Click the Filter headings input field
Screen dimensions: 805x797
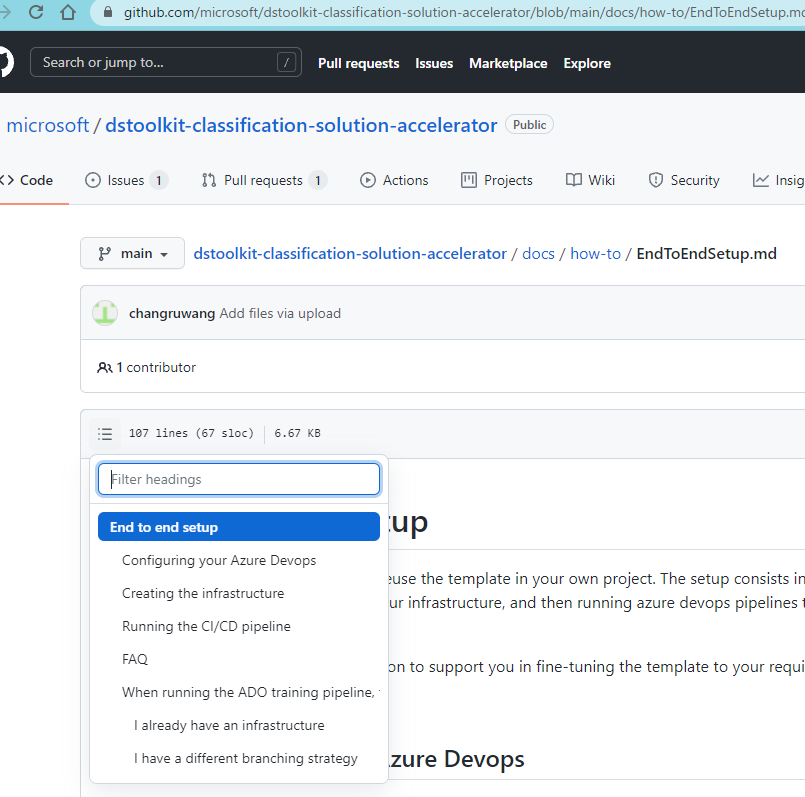point(239,479)
